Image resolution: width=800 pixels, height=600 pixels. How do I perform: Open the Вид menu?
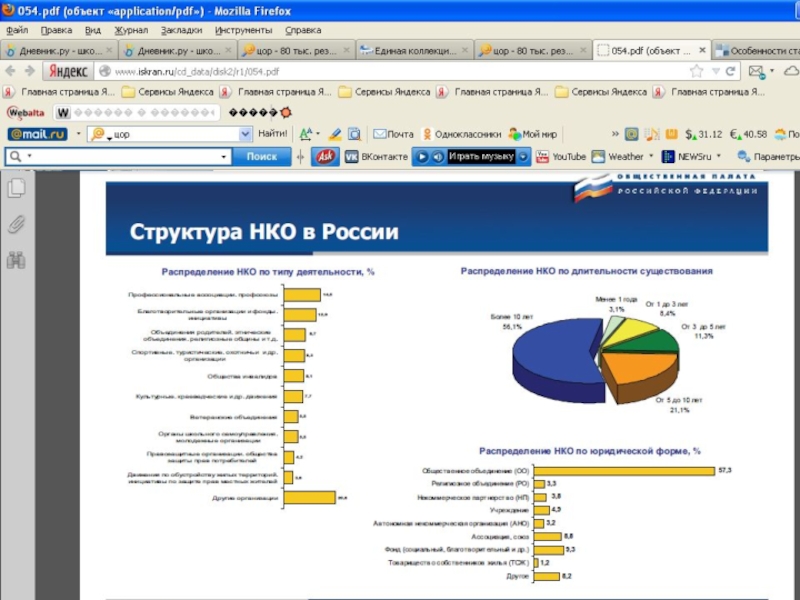(x=93, y=30)
